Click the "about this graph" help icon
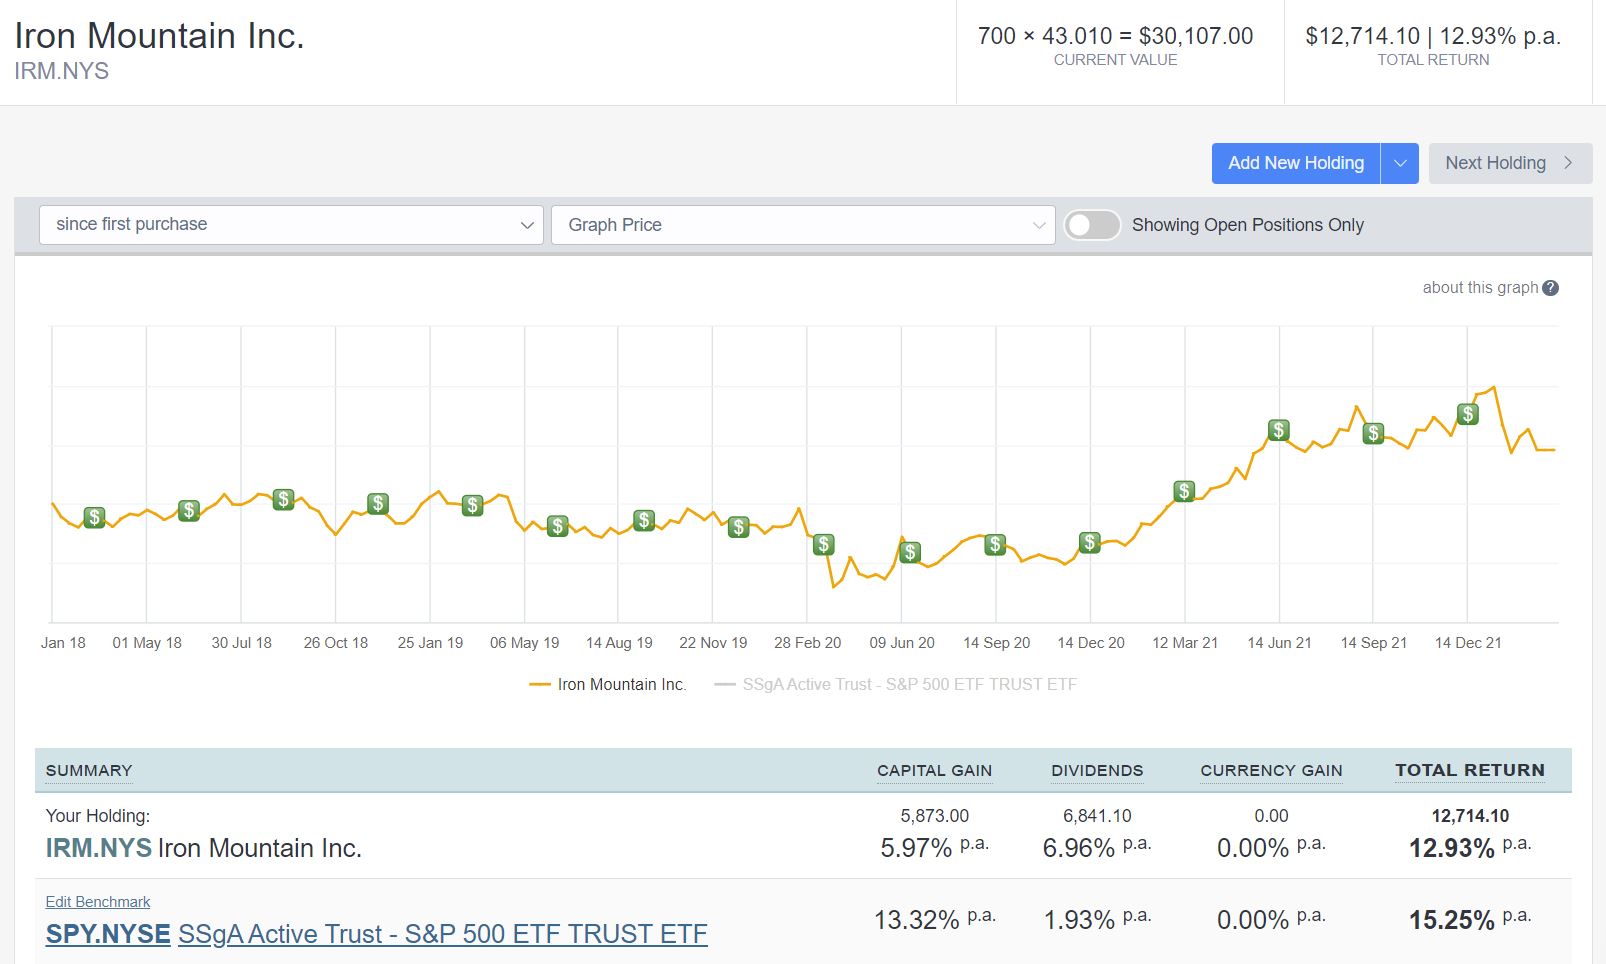1606x964 pixels. tap(1549, 287)
